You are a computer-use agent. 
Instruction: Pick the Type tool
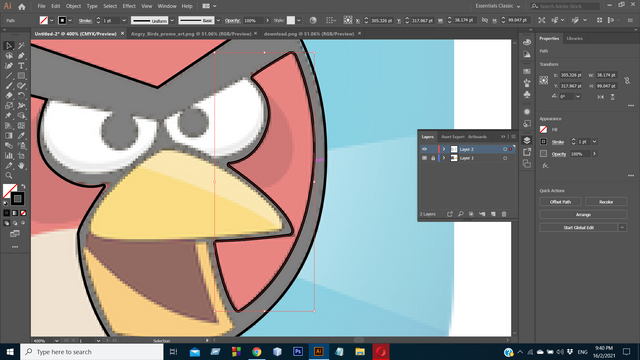21,66
